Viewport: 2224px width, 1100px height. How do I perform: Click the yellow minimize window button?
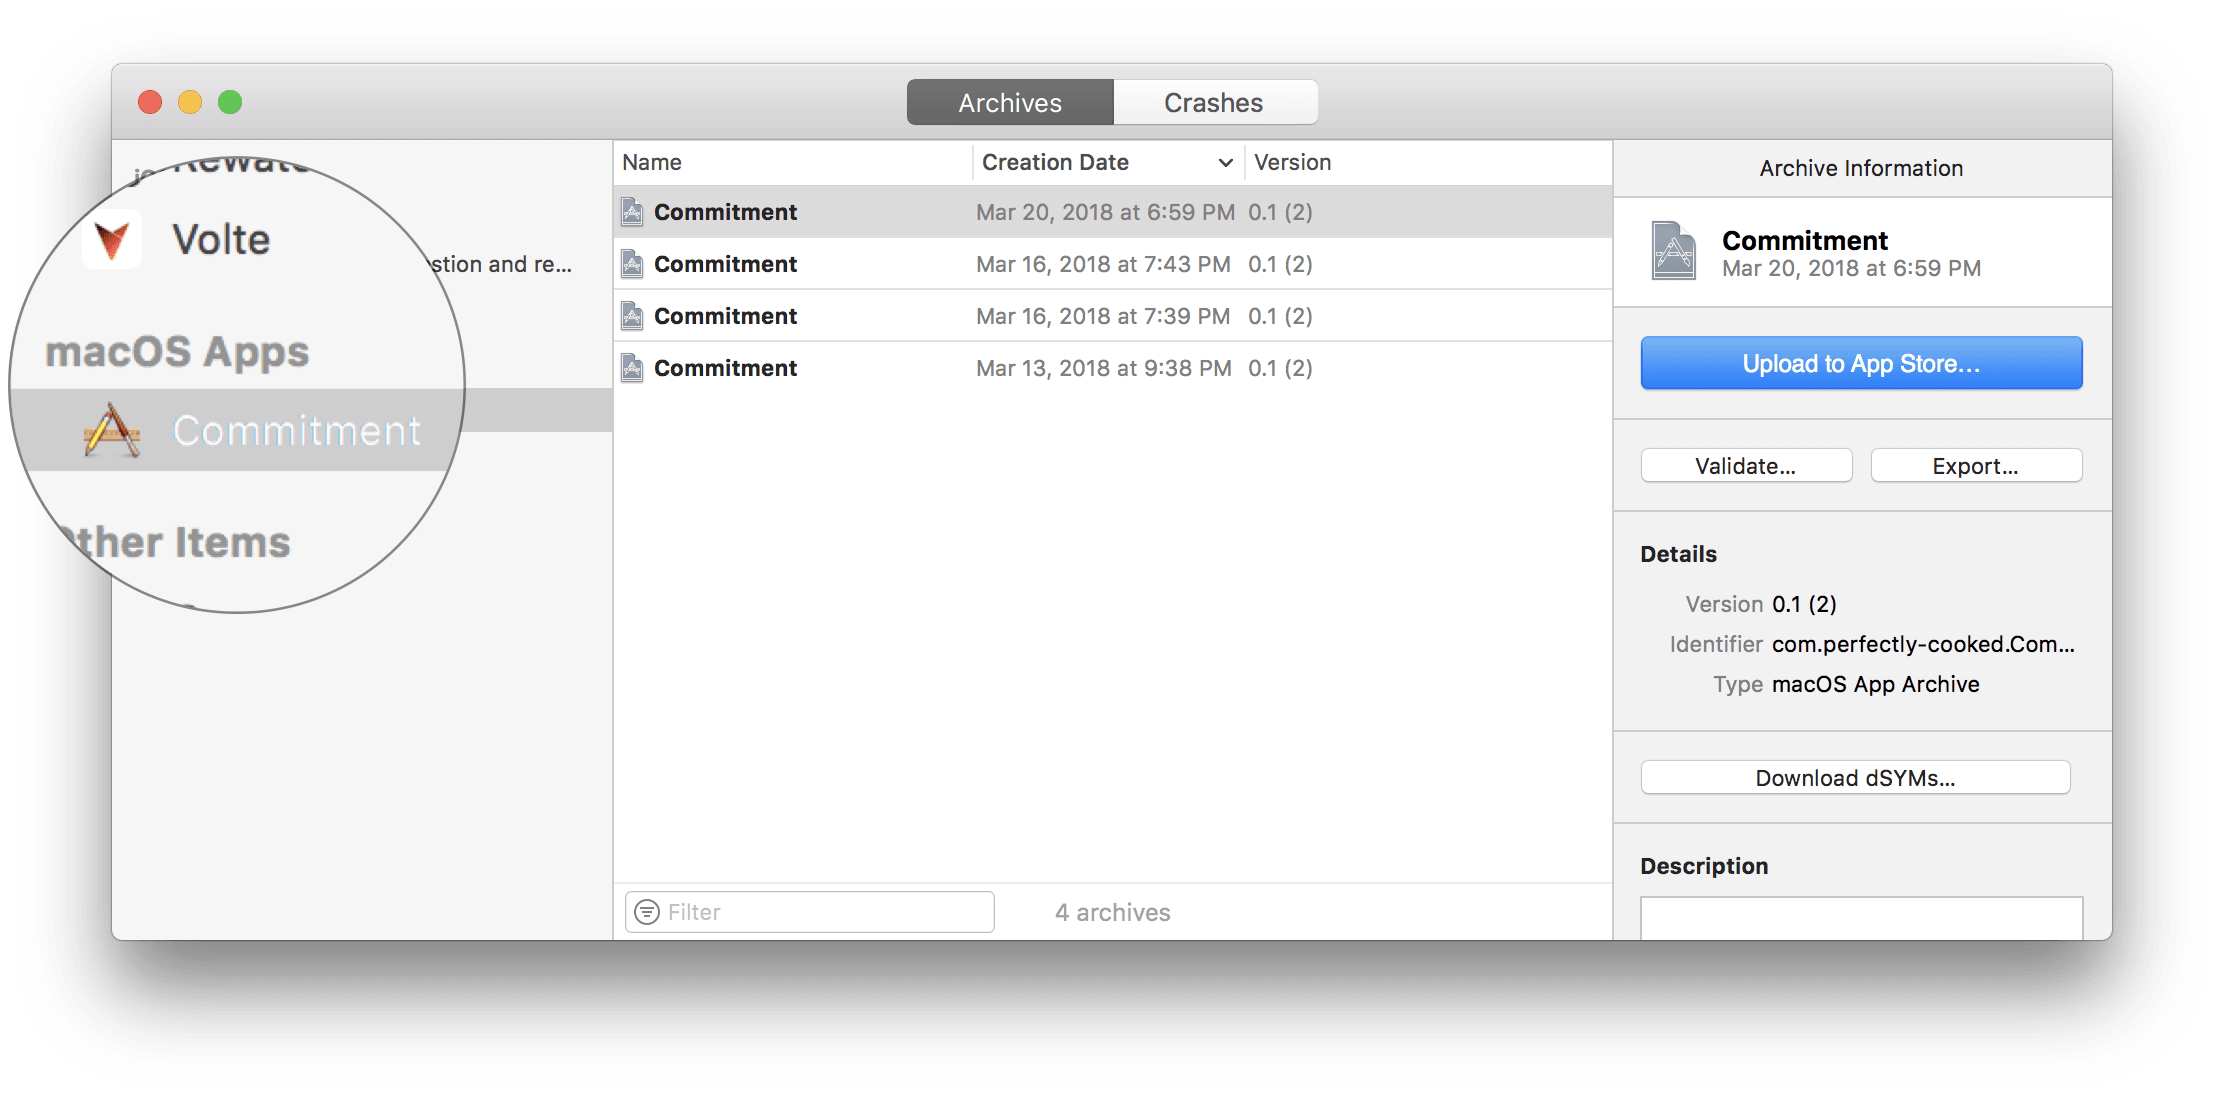[x=190, y=102]
